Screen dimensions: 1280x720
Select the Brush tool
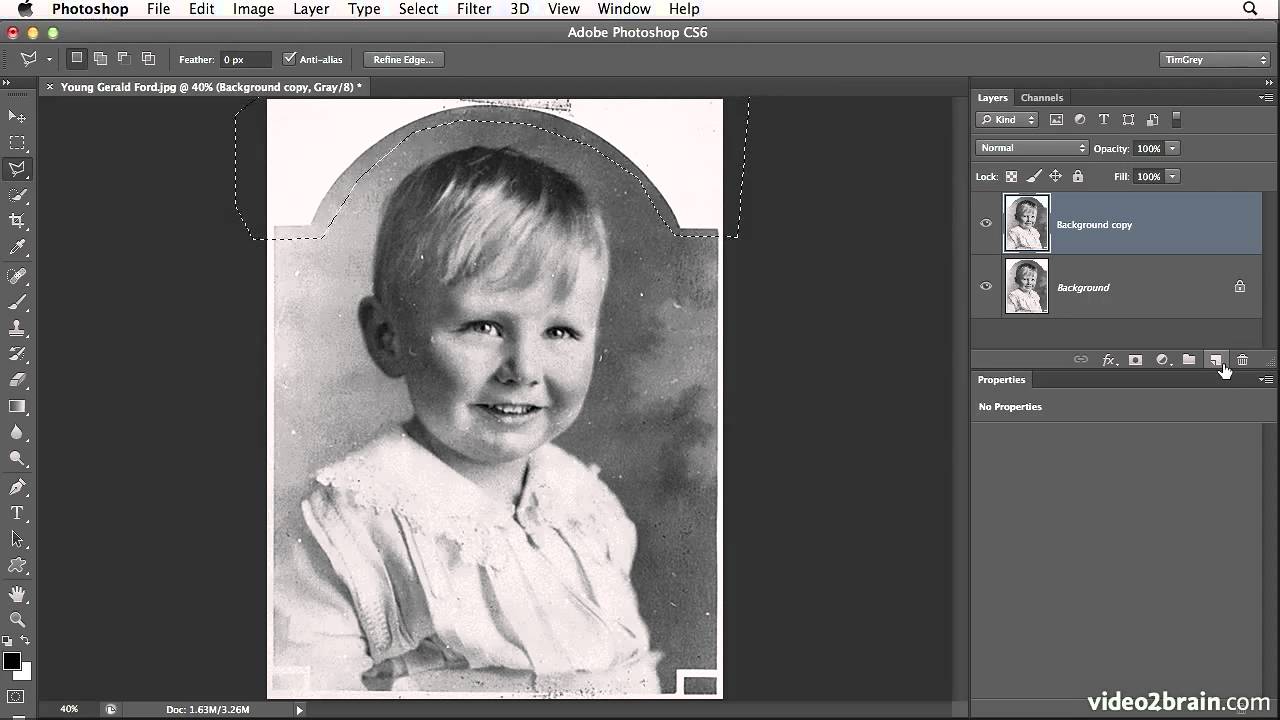(x=17, y=302)
